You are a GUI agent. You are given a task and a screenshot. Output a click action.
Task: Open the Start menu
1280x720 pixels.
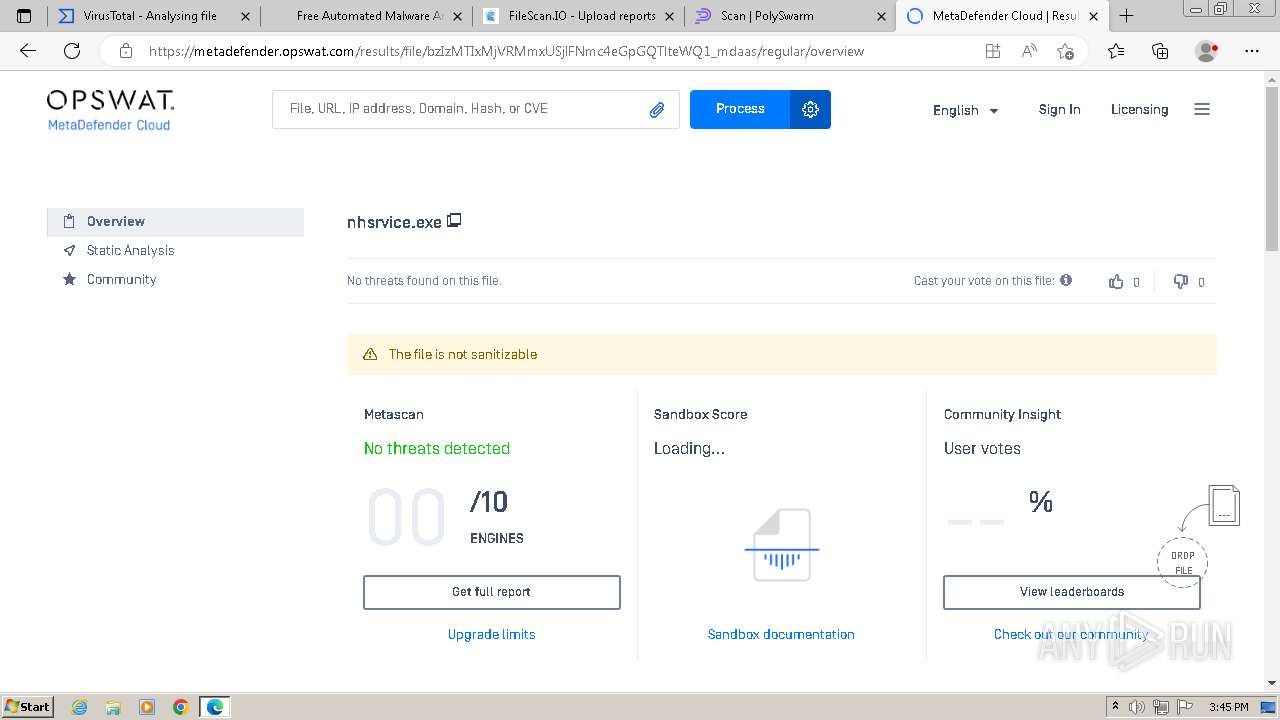(x=28, y=707)
